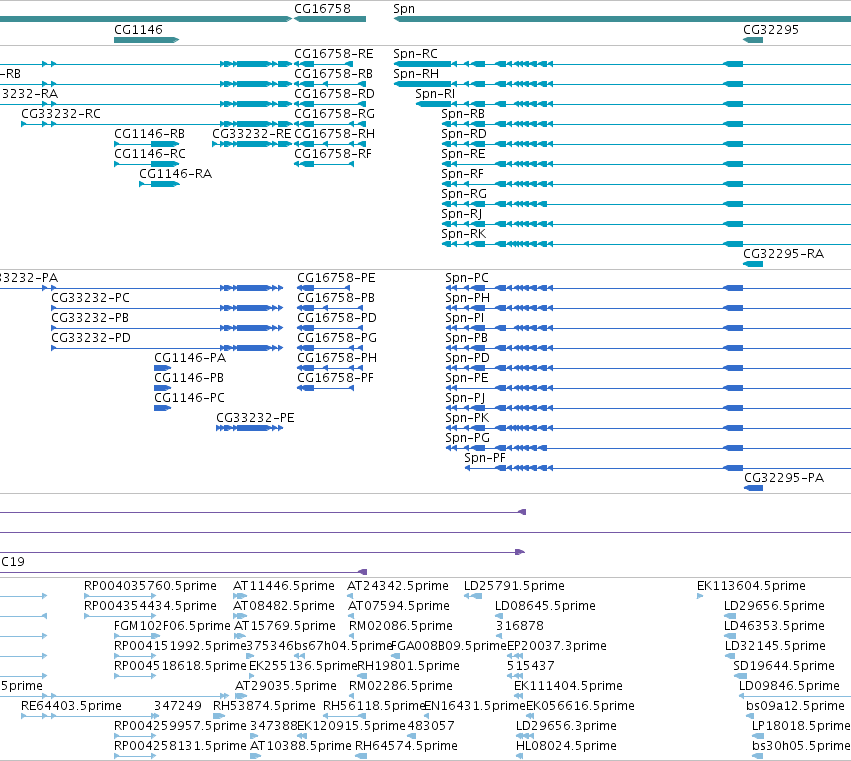This screenshot has width=851, height=761.
Task: Click the CG16758 gene label
Action: tap(322, 9)
